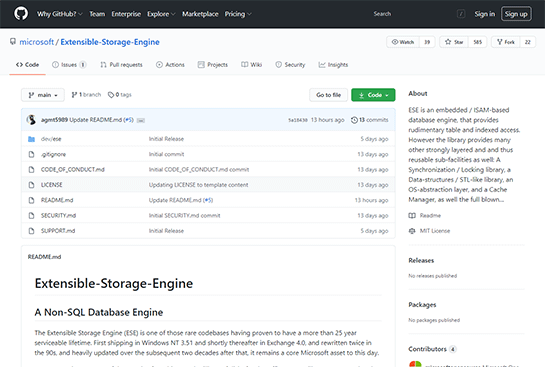Click the folder icon for dev/ese
This screenshot has height=367, width=545.
(x=31, y=139)
